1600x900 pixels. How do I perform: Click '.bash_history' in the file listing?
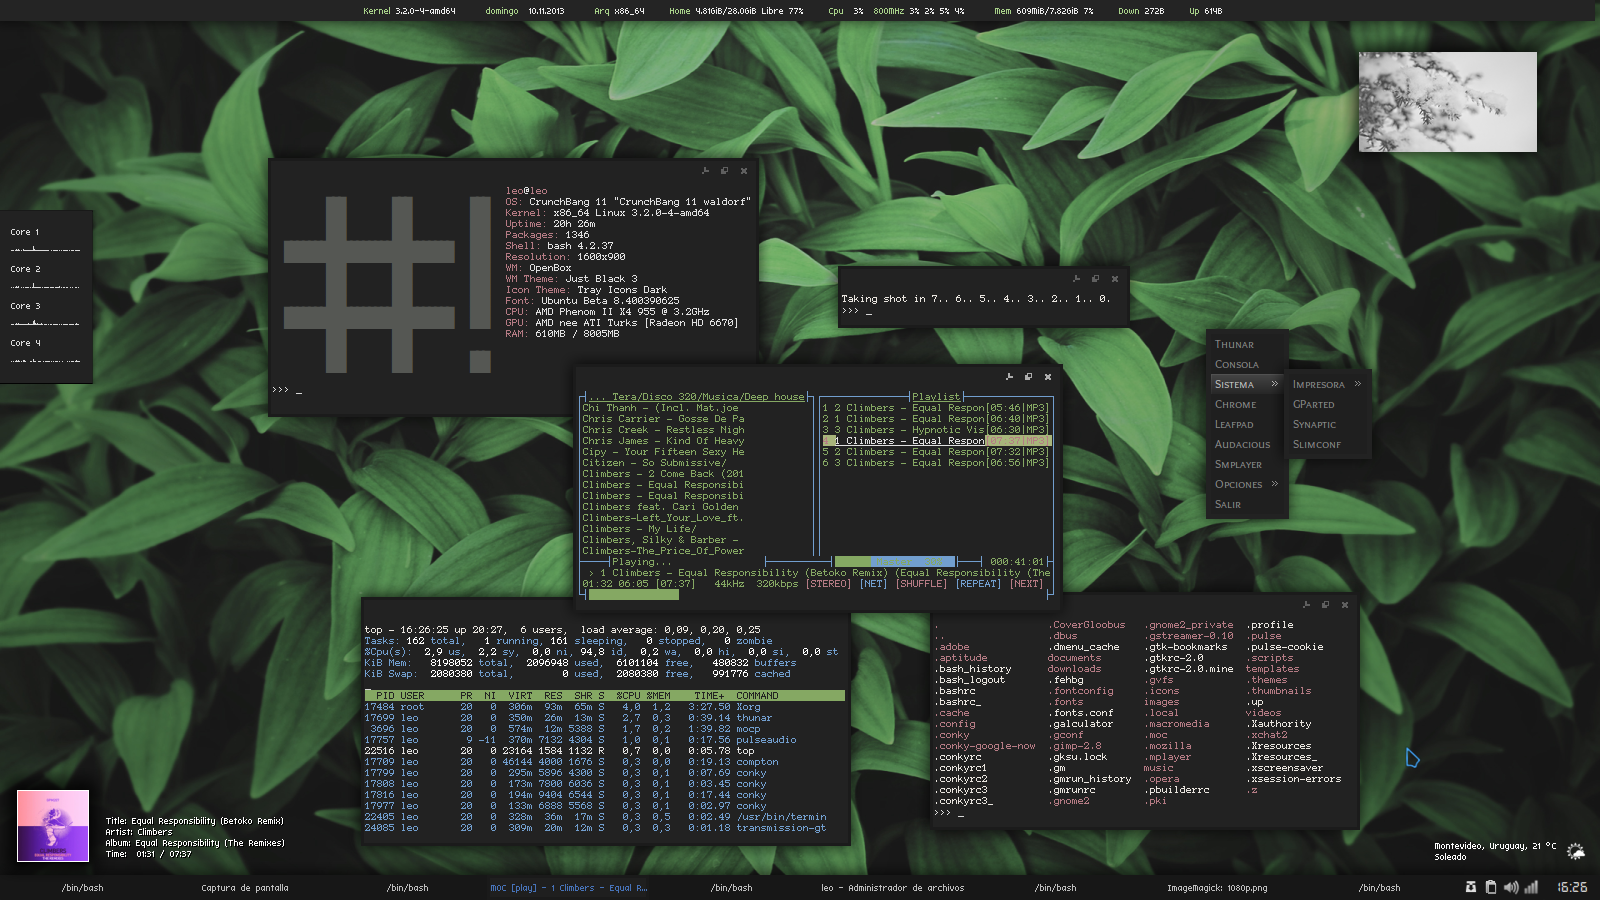click(x=973, y=669)
